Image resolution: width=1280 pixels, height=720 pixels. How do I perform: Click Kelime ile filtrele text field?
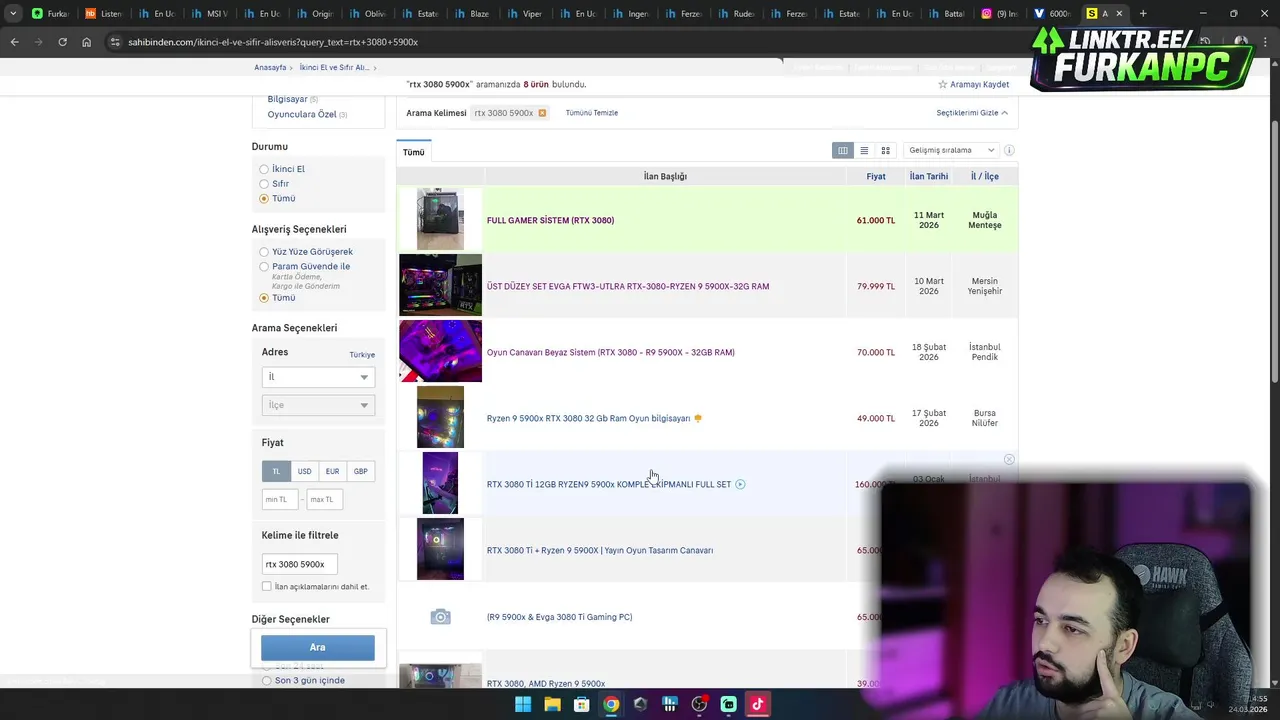click(299, 564)
